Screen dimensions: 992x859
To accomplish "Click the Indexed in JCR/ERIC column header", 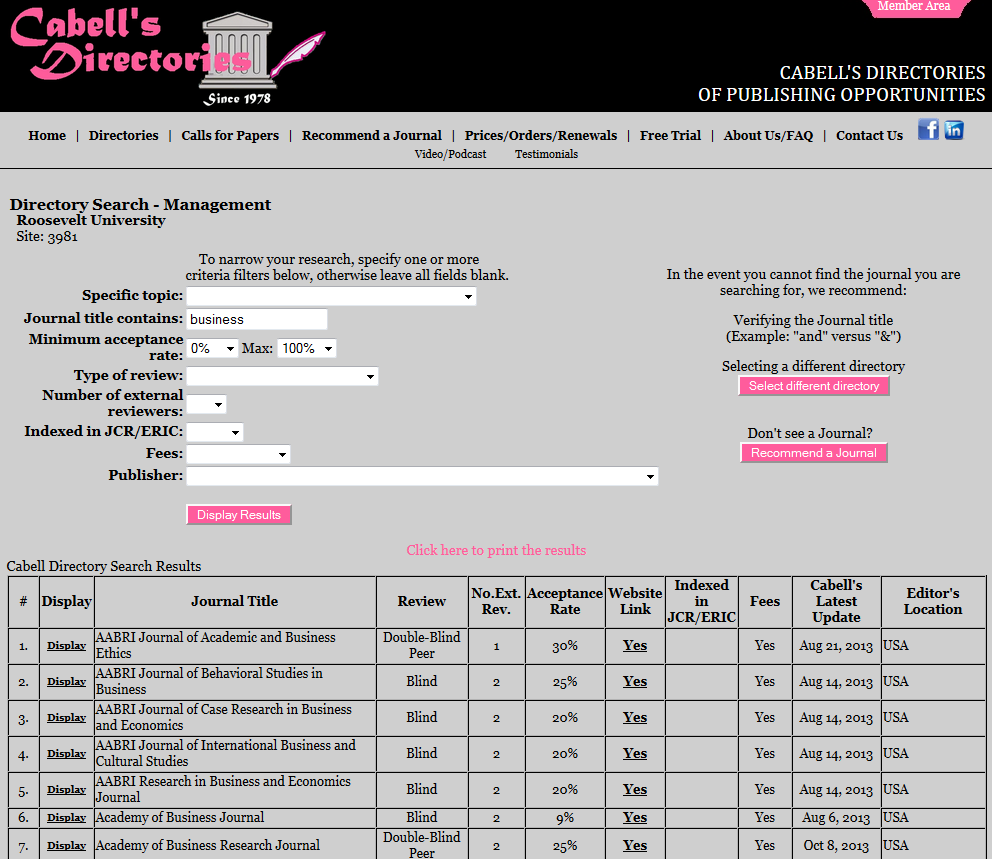I will click(701, 602).
